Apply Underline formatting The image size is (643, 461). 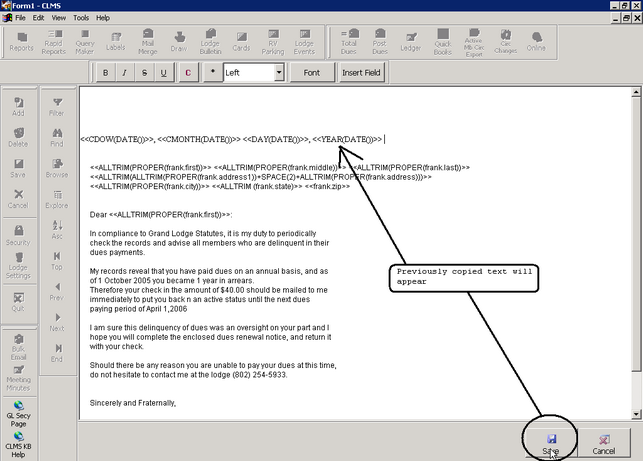click(165, 73)
